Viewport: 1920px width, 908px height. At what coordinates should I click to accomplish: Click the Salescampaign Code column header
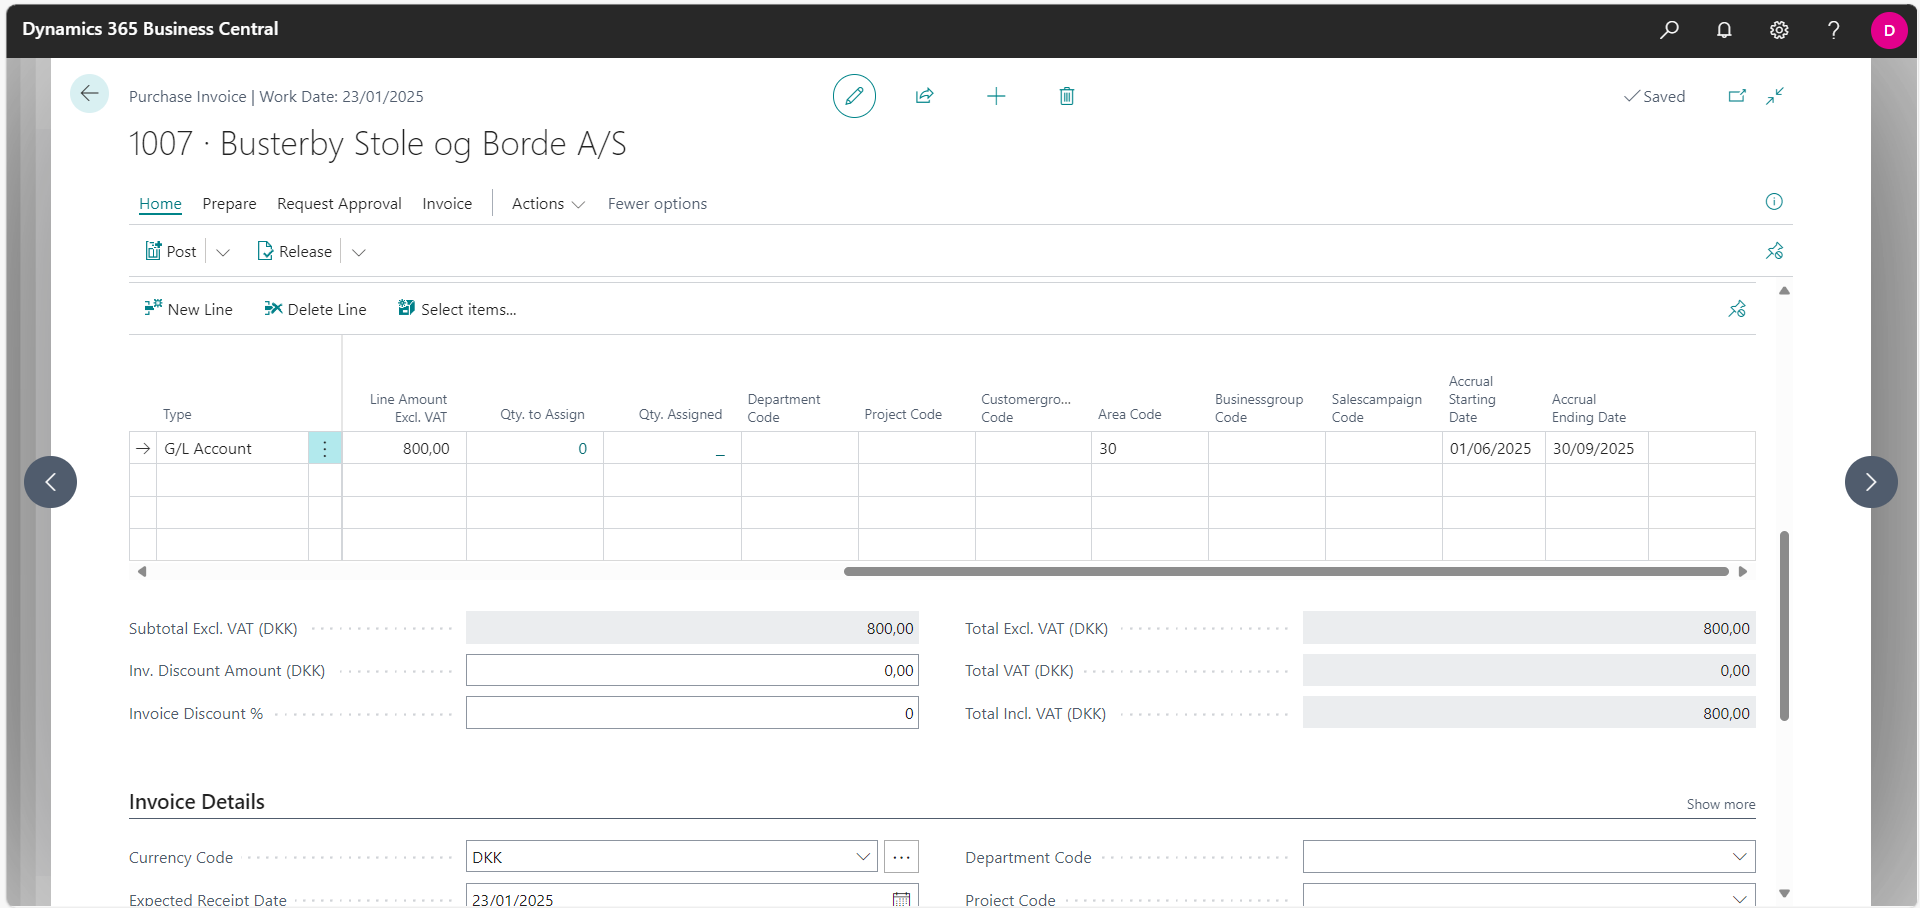[1376, 408]
